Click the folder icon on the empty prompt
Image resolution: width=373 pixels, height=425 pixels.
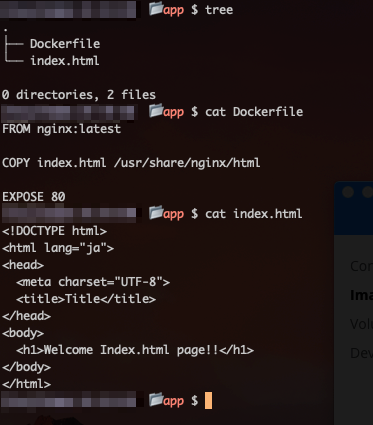point(156,399)
